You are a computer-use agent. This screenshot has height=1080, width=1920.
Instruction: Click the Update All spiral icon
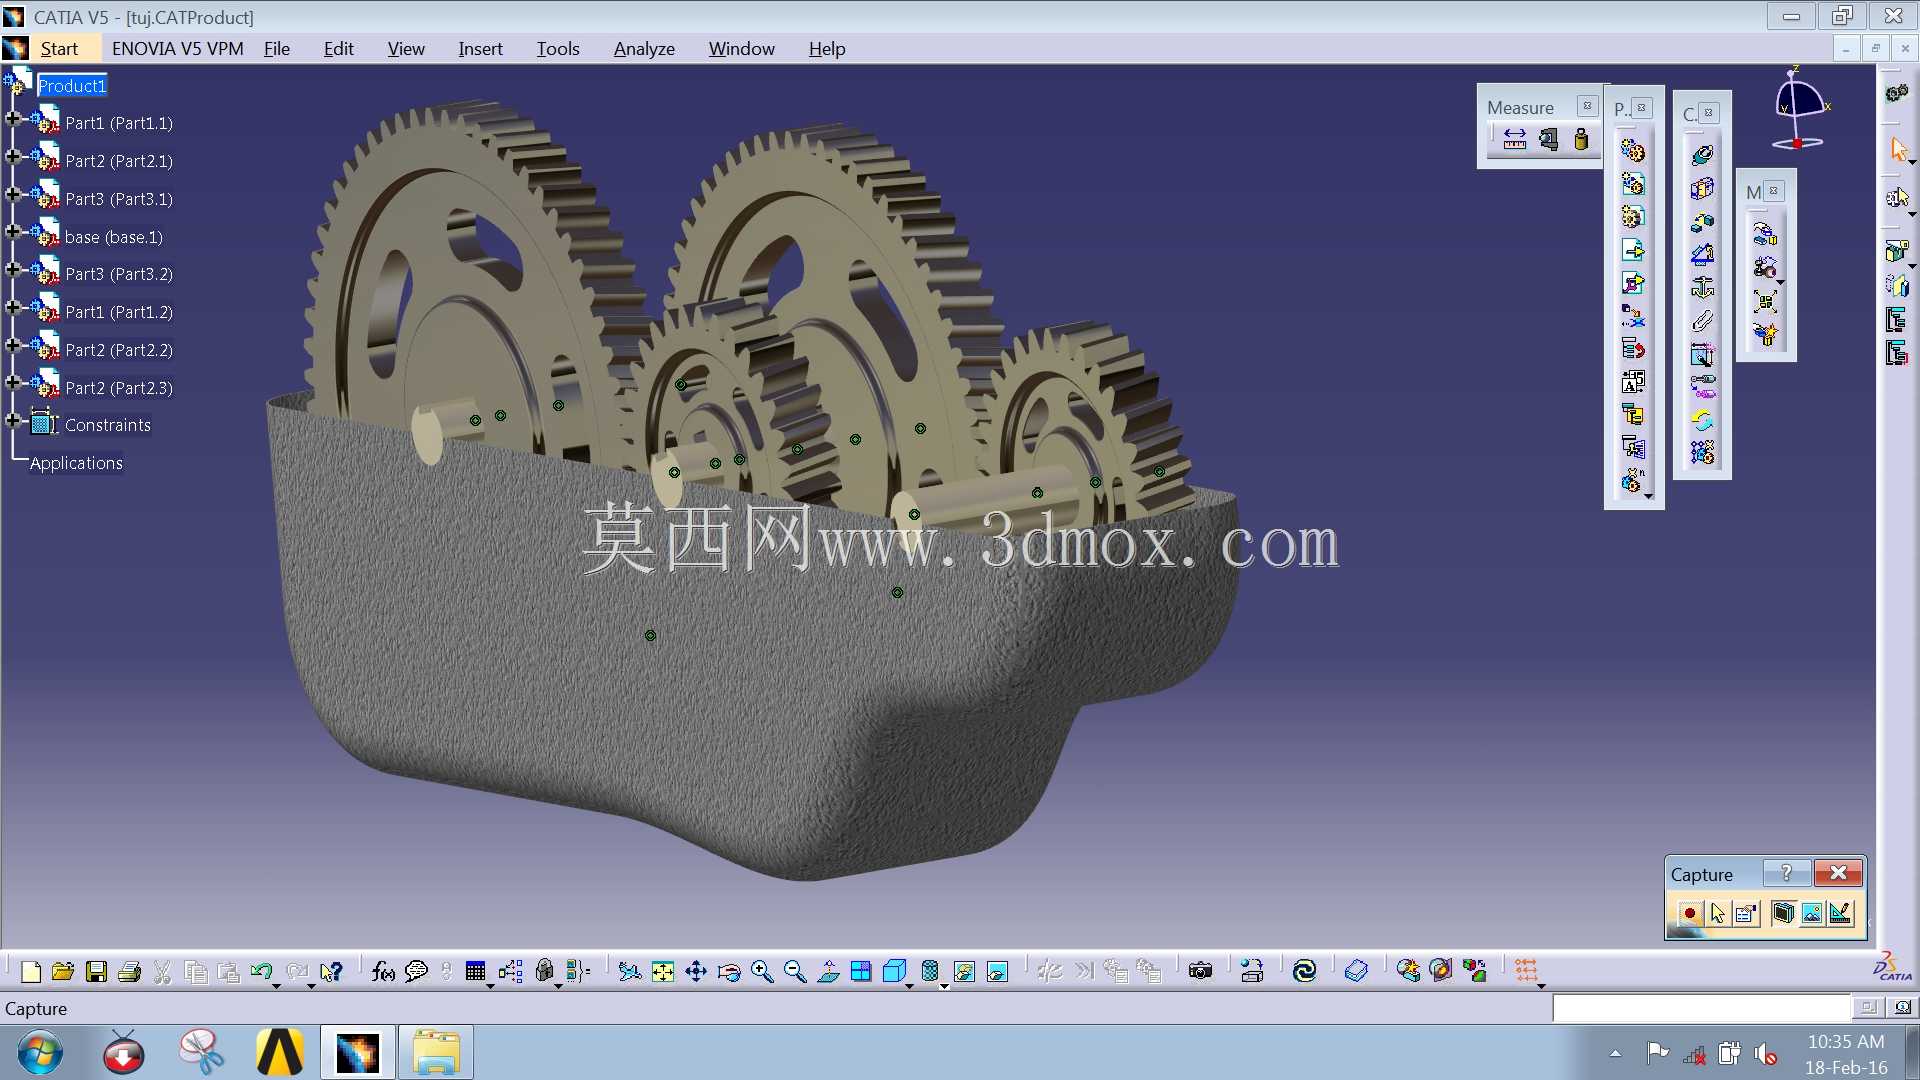coord(1304,971)
